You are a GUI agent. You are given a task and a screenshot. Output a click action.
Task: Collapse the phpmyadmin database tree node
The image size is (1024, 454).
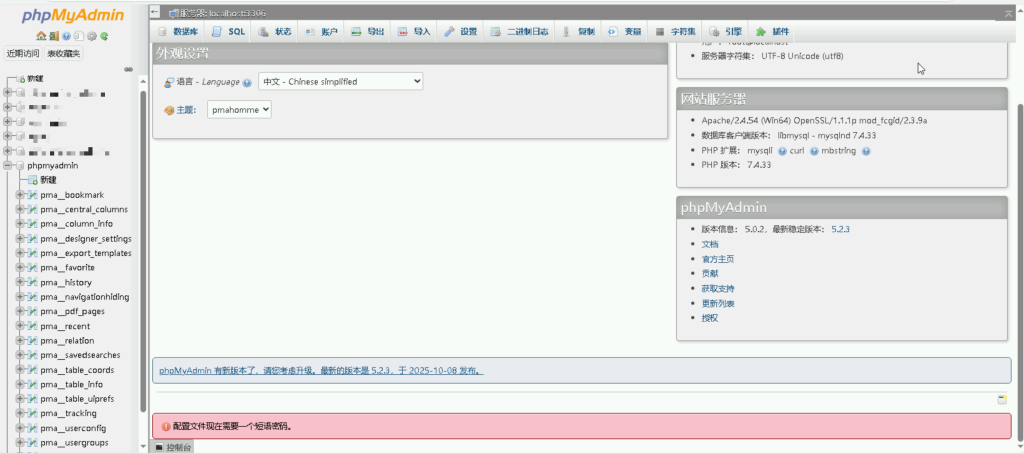point(8,165)
